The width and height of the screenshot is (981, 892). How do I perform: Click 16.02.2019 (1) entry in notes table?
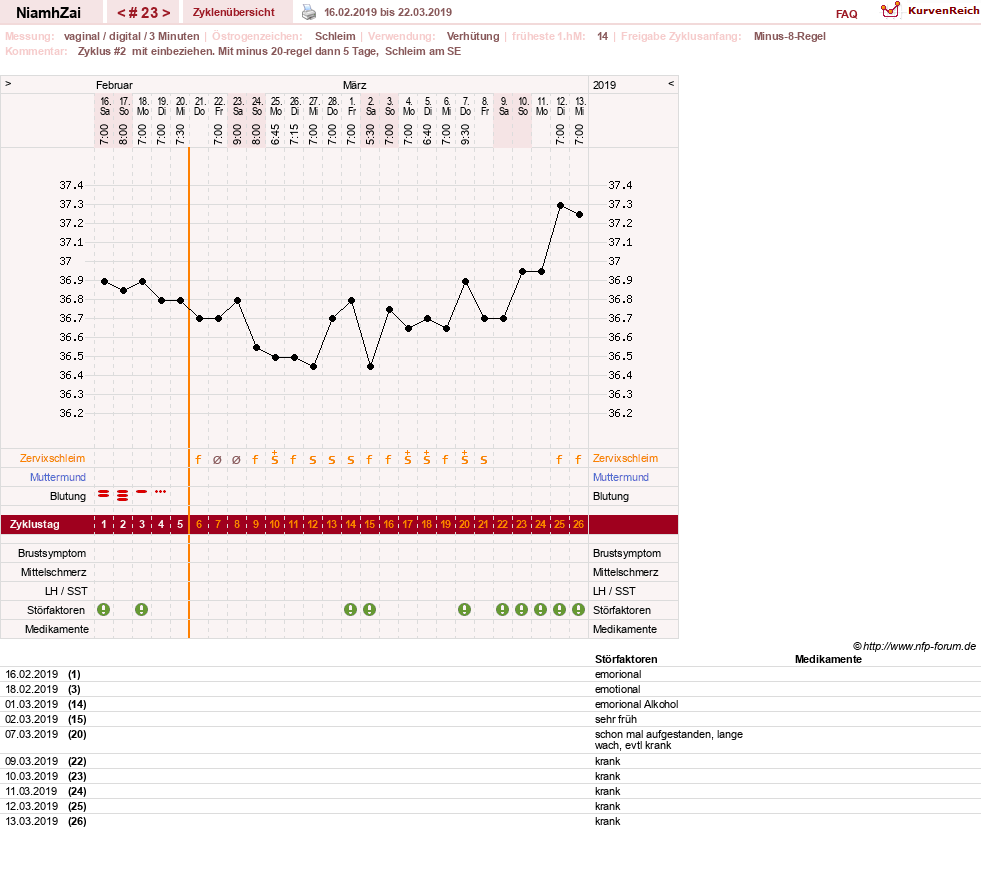[x=43, y=674]
